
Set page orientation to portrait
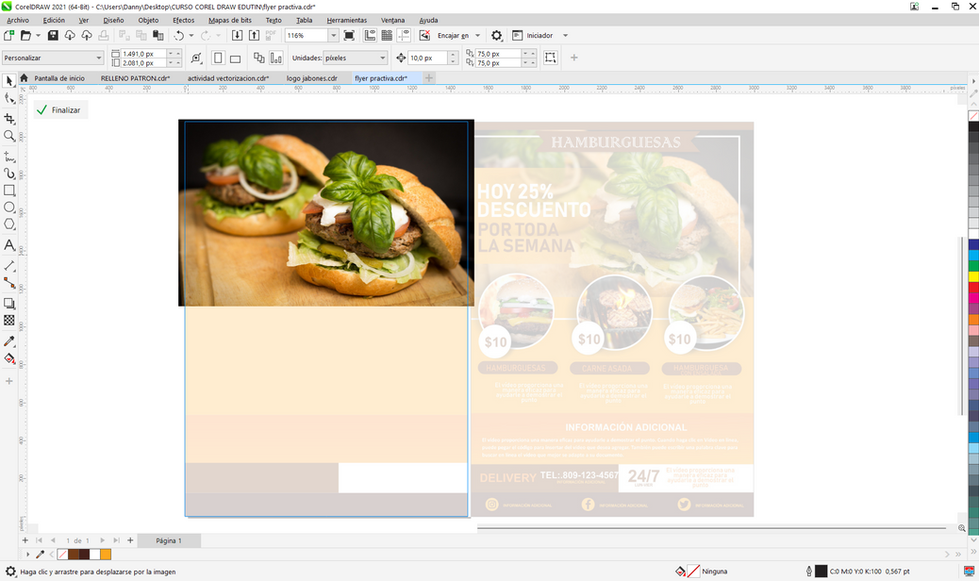coord(218,58)
